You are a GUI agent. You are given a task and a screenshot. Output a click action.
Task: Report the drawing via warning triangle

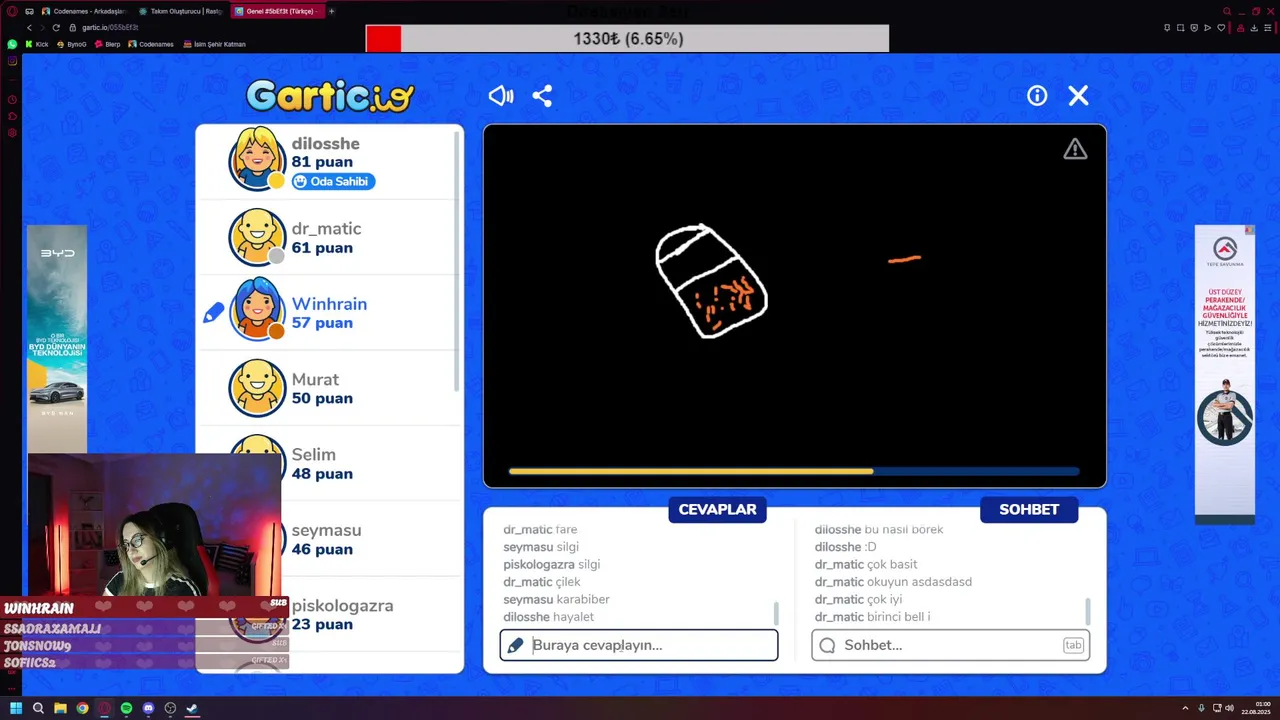[x=1075, y=149]
